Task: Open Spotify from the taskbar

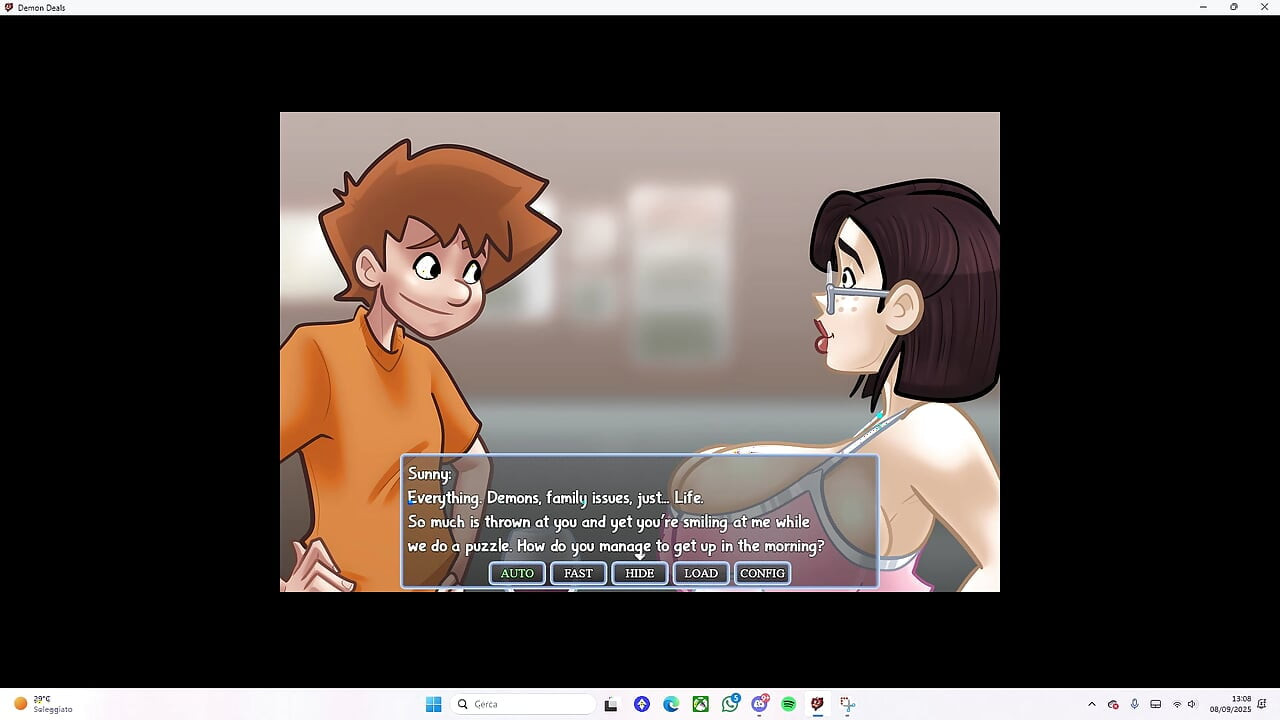Action: coord(788,704)
